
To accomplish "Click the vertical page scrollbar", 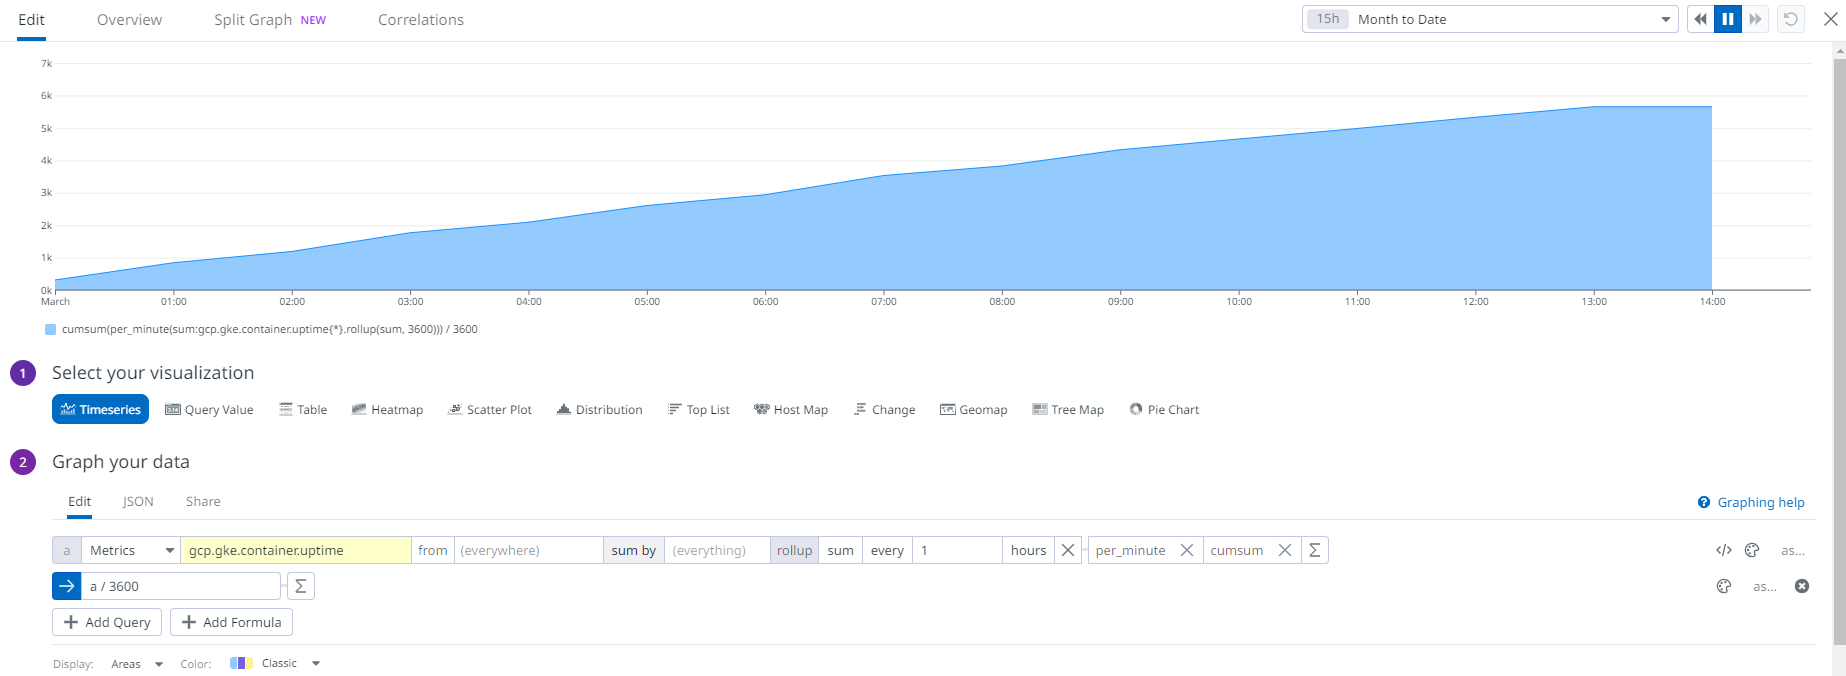I will pos(1839,350).
